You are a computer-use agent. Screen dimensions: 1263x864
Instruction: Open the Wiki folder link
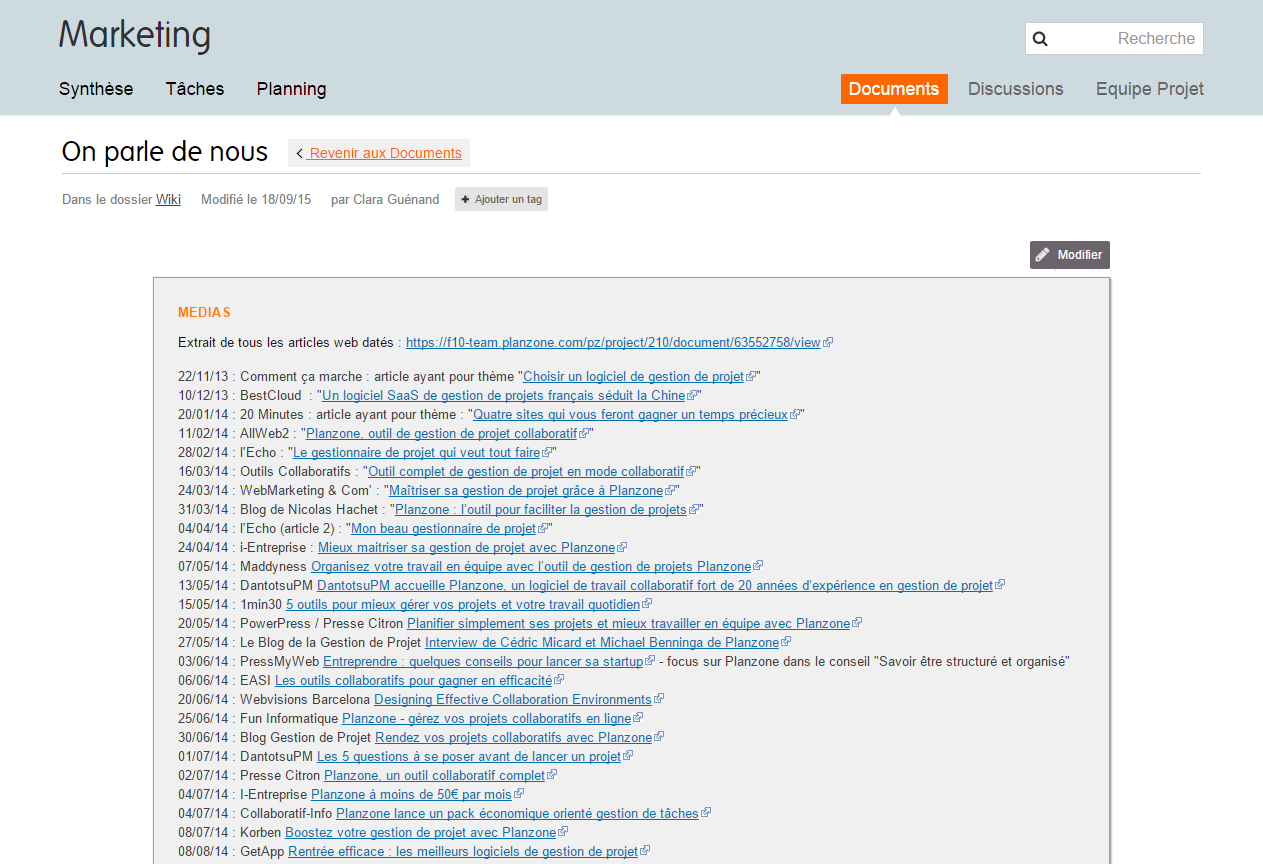point(168,199)
